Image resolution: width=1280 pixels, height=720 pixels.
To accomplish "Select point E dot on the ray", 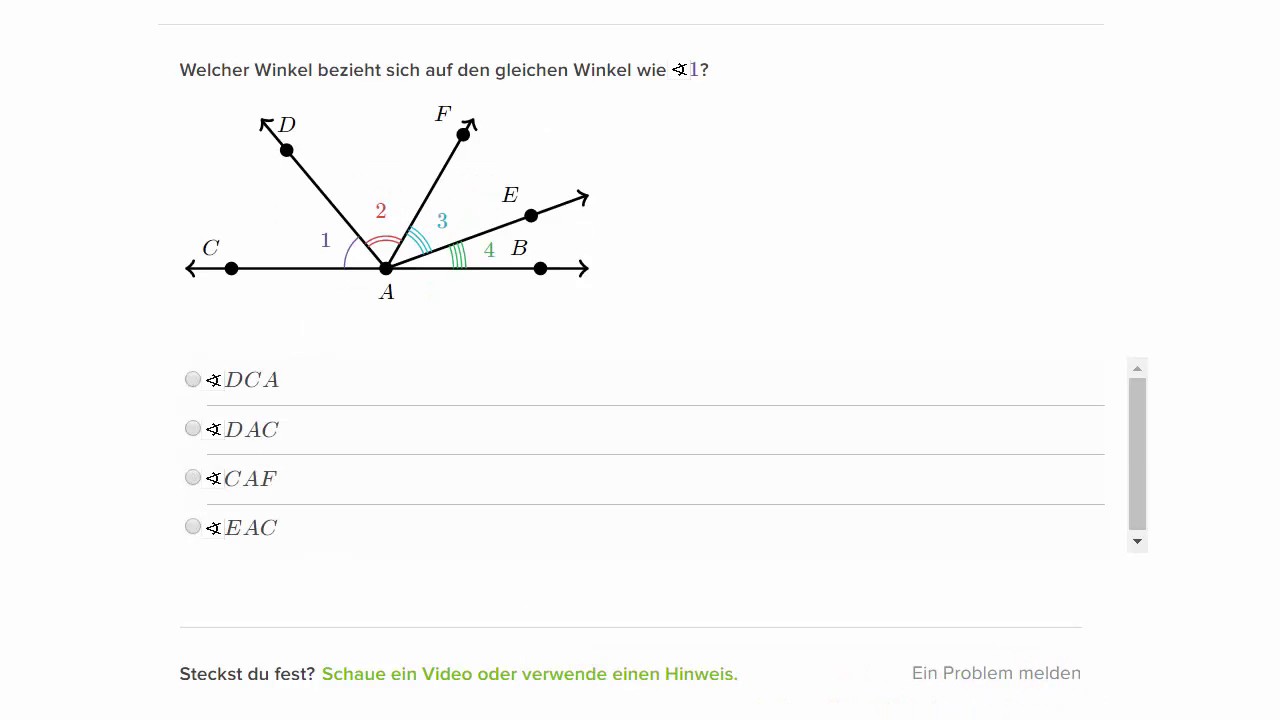I will [531, 215].
